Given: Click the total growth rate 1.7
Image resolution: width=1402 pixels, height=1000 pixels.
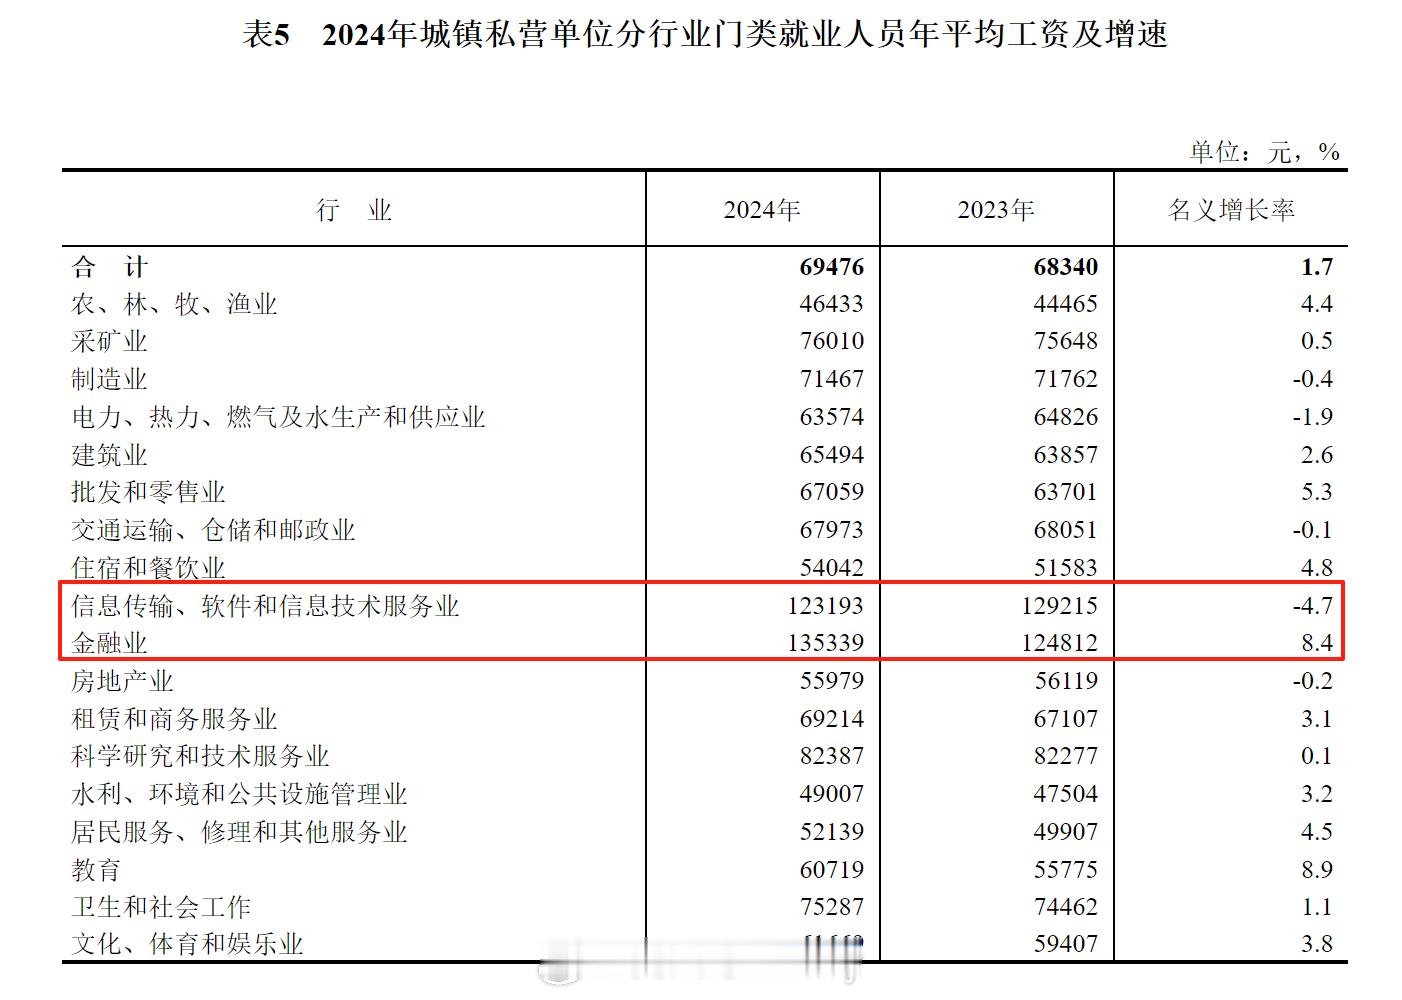Looking at the screenshot, I should tap(1317, 267).
